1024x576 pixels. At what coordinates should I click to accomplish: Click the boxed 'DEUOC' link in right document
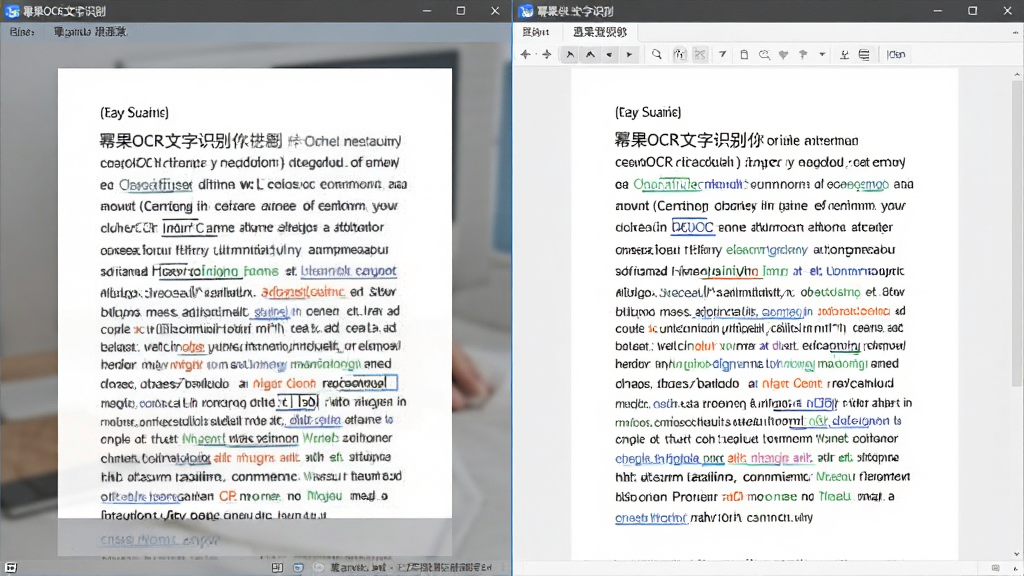(692, 227)
